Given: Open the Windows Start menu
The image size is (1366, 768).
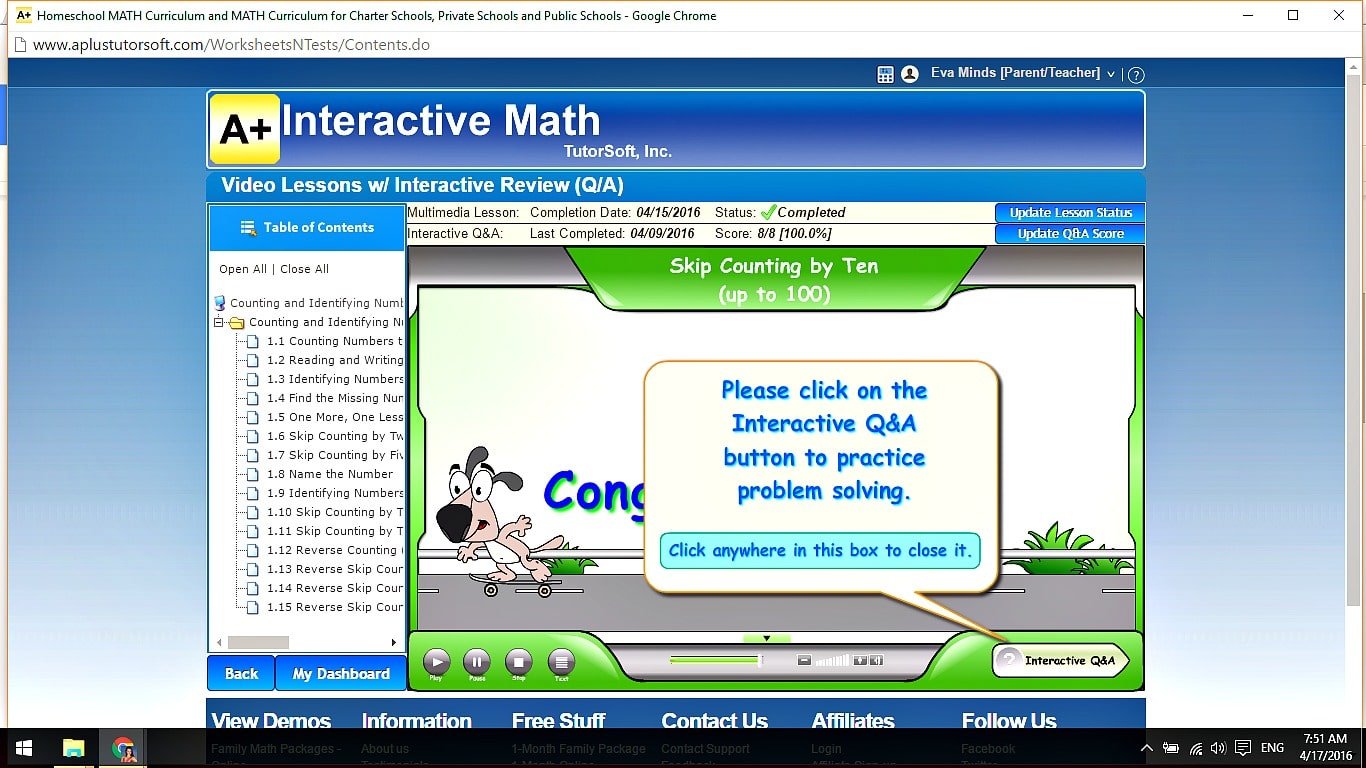Looking at the screenshot, I should [24, 748].
